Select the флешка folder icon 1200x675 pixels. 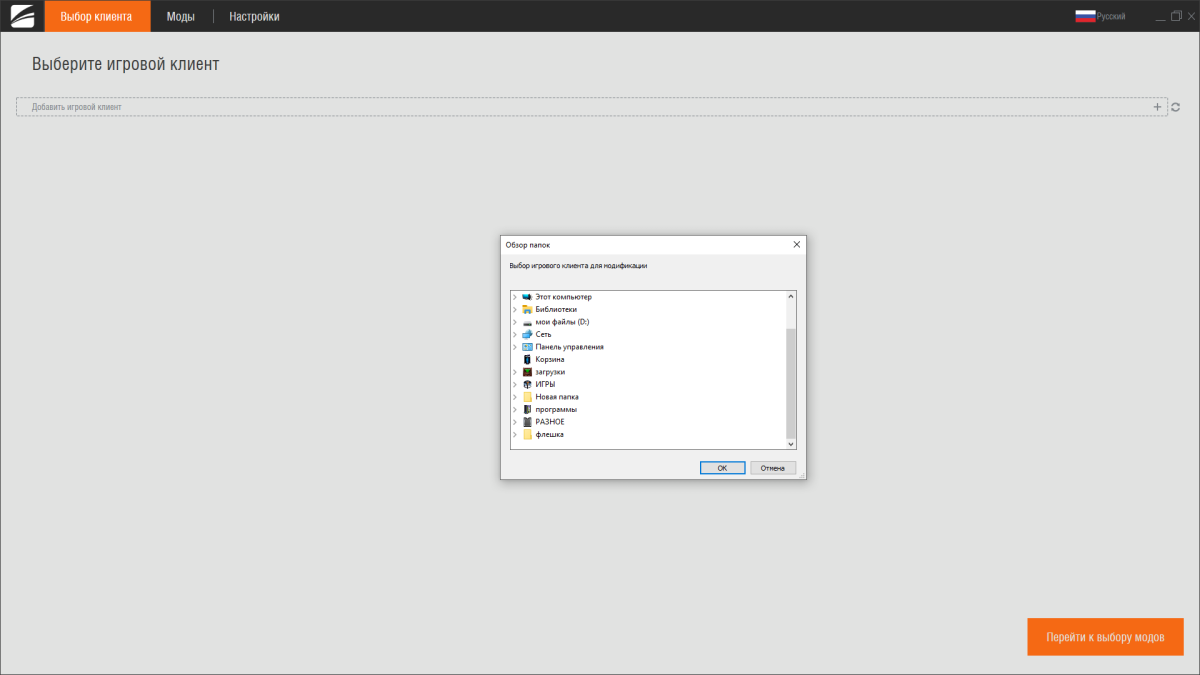coord(527,434)
